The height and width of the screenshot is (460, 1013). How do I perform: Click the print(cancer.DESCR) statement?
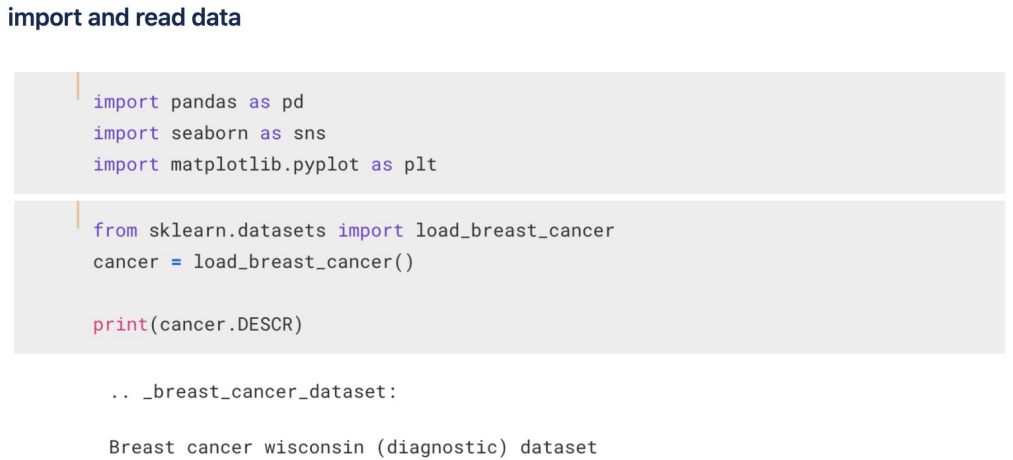(198, 324)
